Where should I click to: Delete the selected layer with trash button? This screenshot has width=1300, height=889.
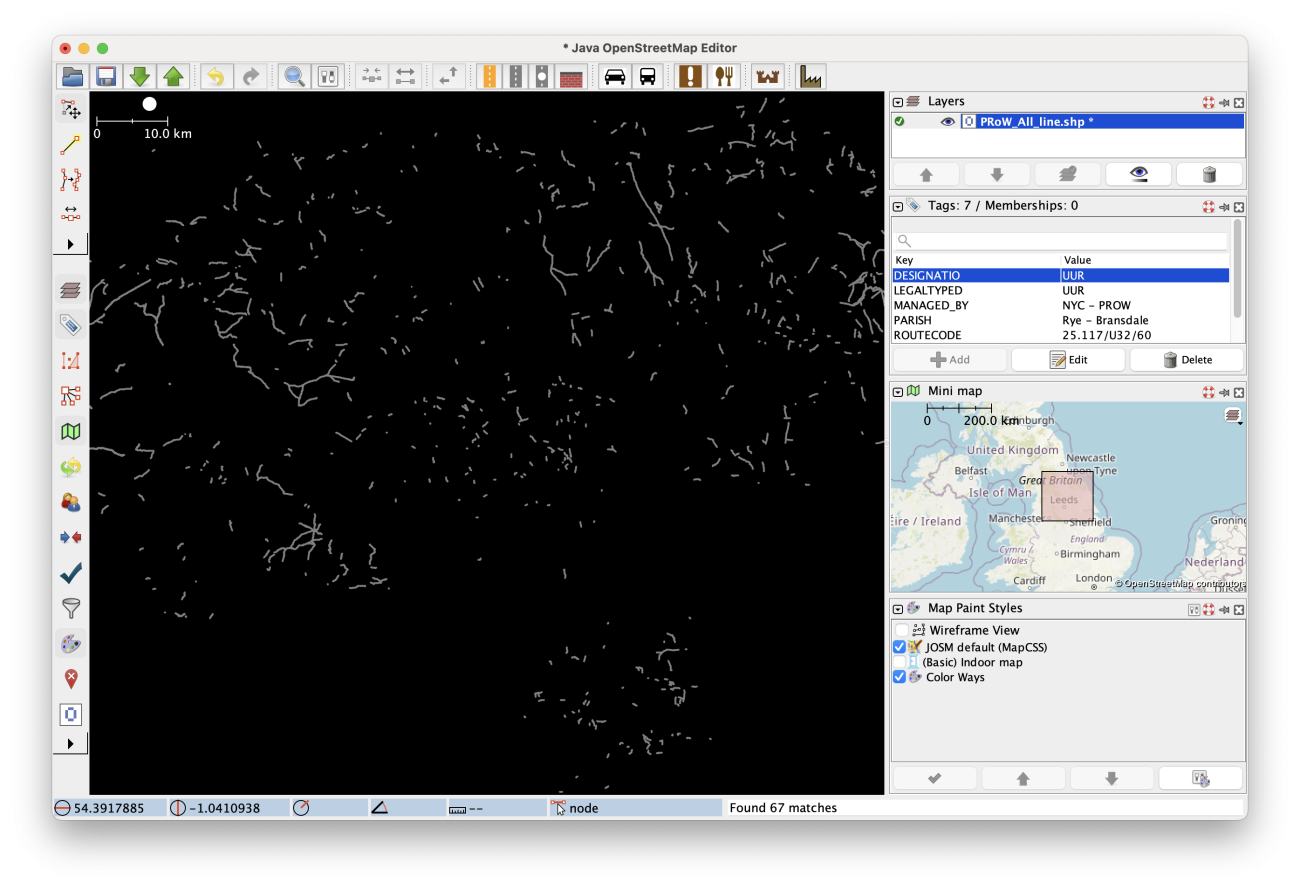point(1210,174)
